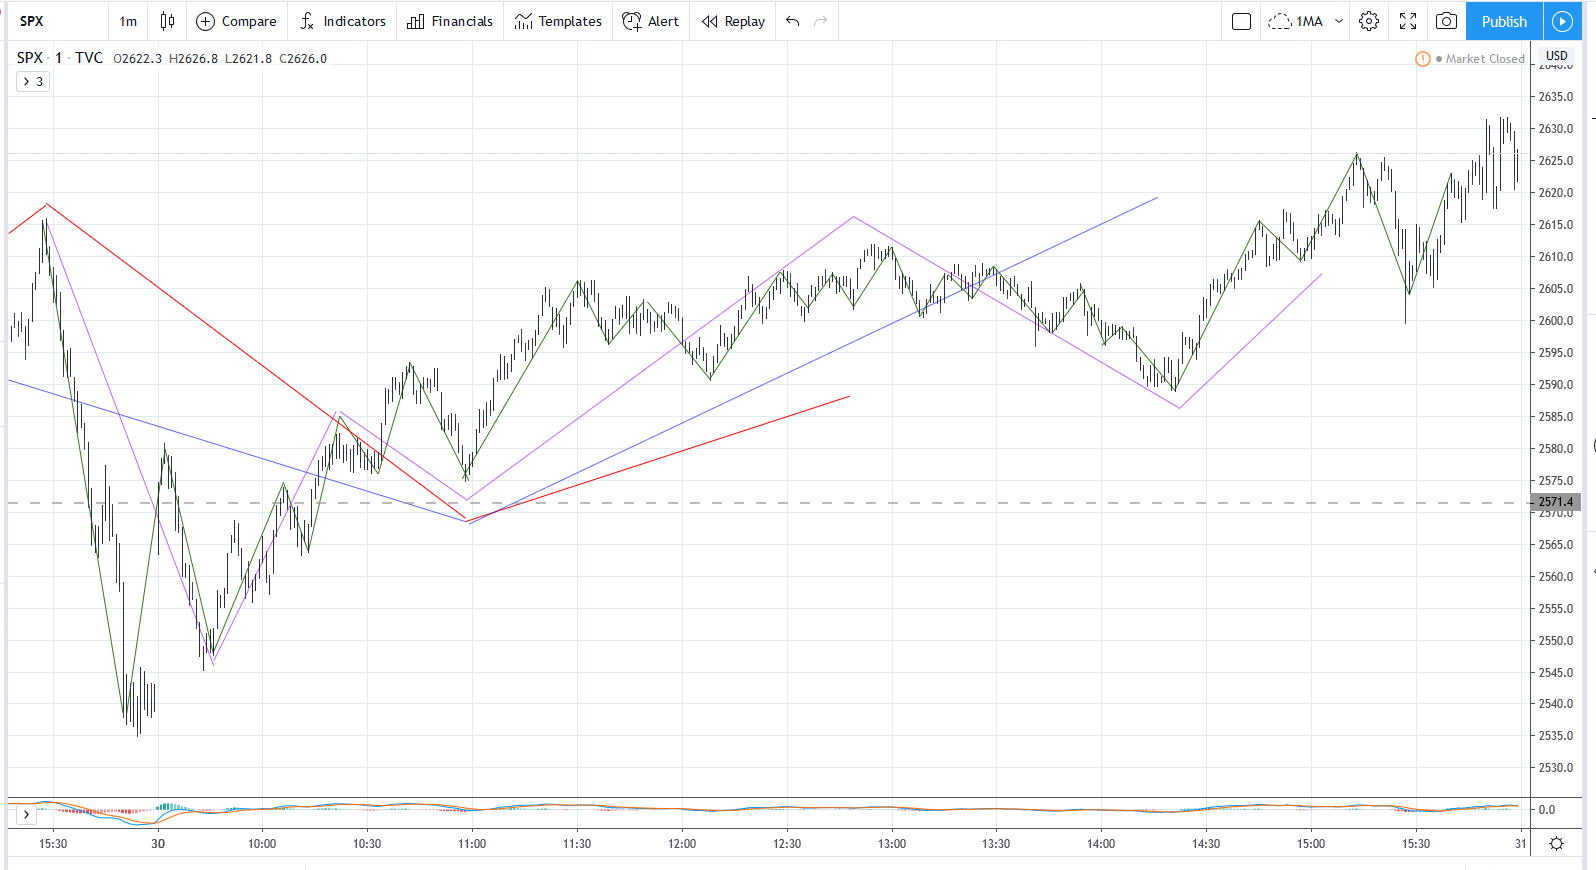Open the candle chart style picker
Image resolution: width=1596 pixels, height=870 pixels.
[167, 21]
